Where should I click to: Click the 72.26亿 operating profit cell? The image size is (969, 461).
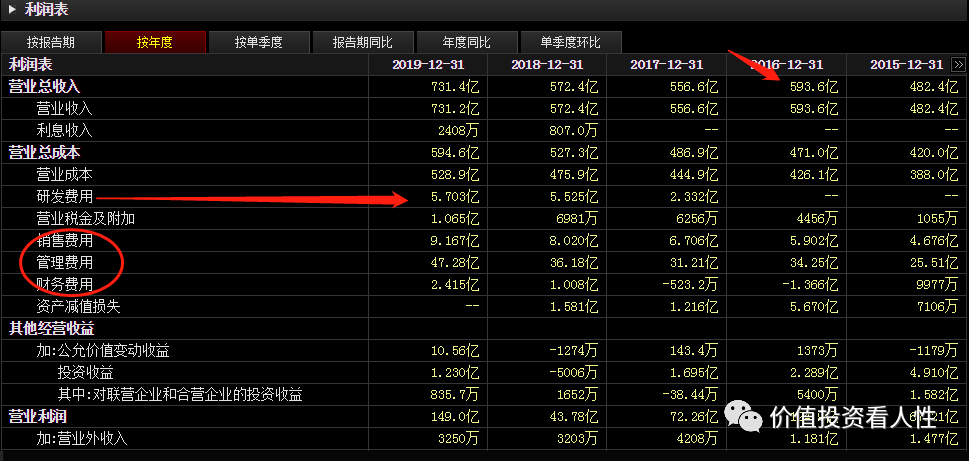[x=693, y=417]
